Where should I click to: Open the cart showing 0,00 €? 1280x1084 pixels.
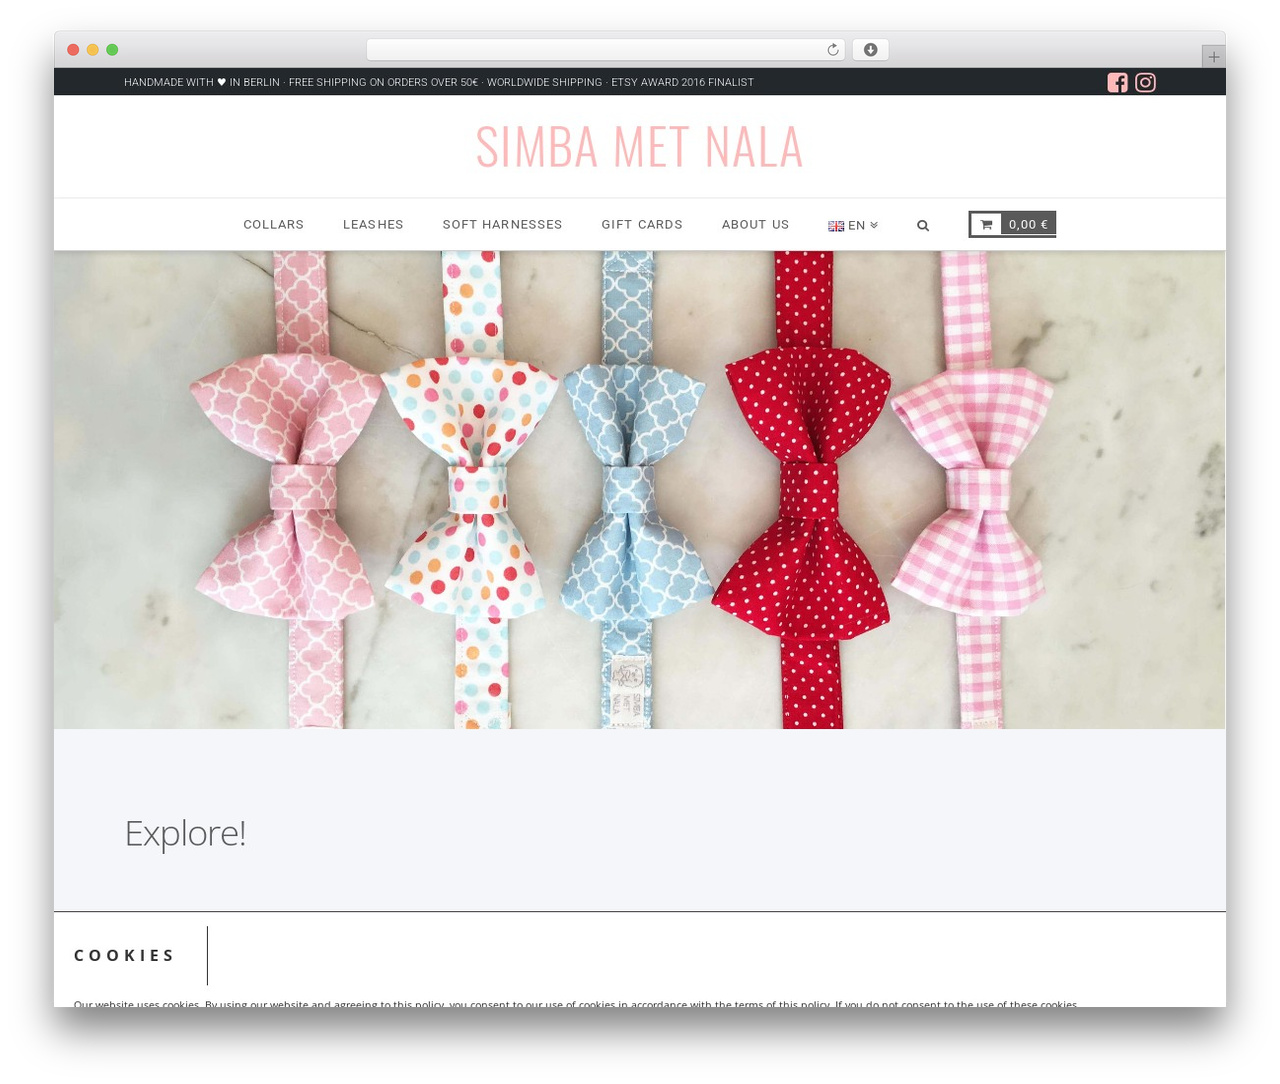[x=1012, y=224]
